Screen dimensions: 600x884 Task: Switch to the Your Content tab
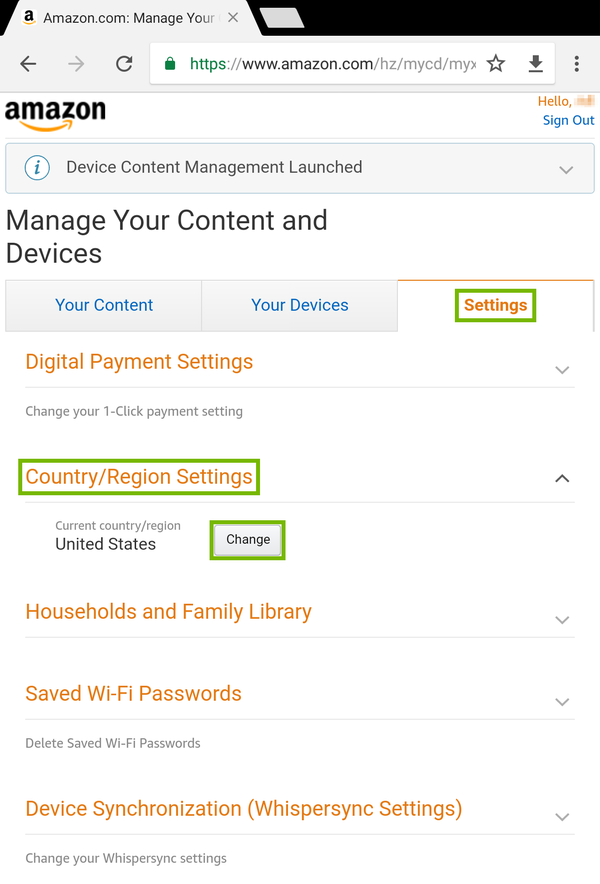coord(104,305)
